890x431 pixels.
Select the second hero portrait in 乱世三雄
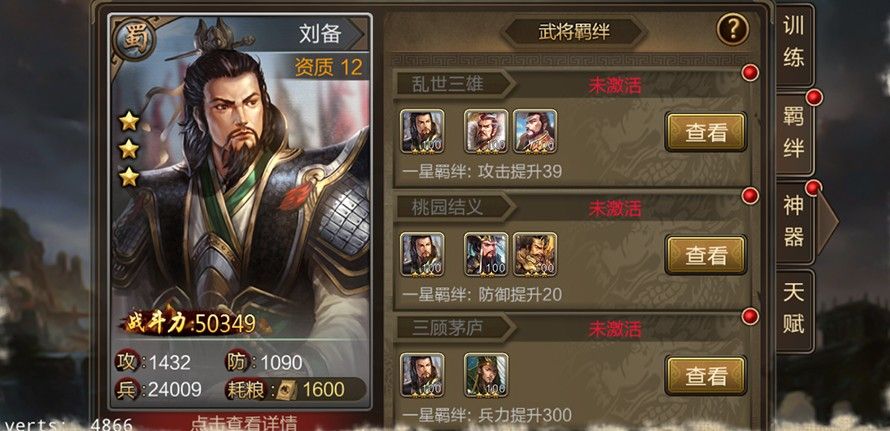pos(486,131)
